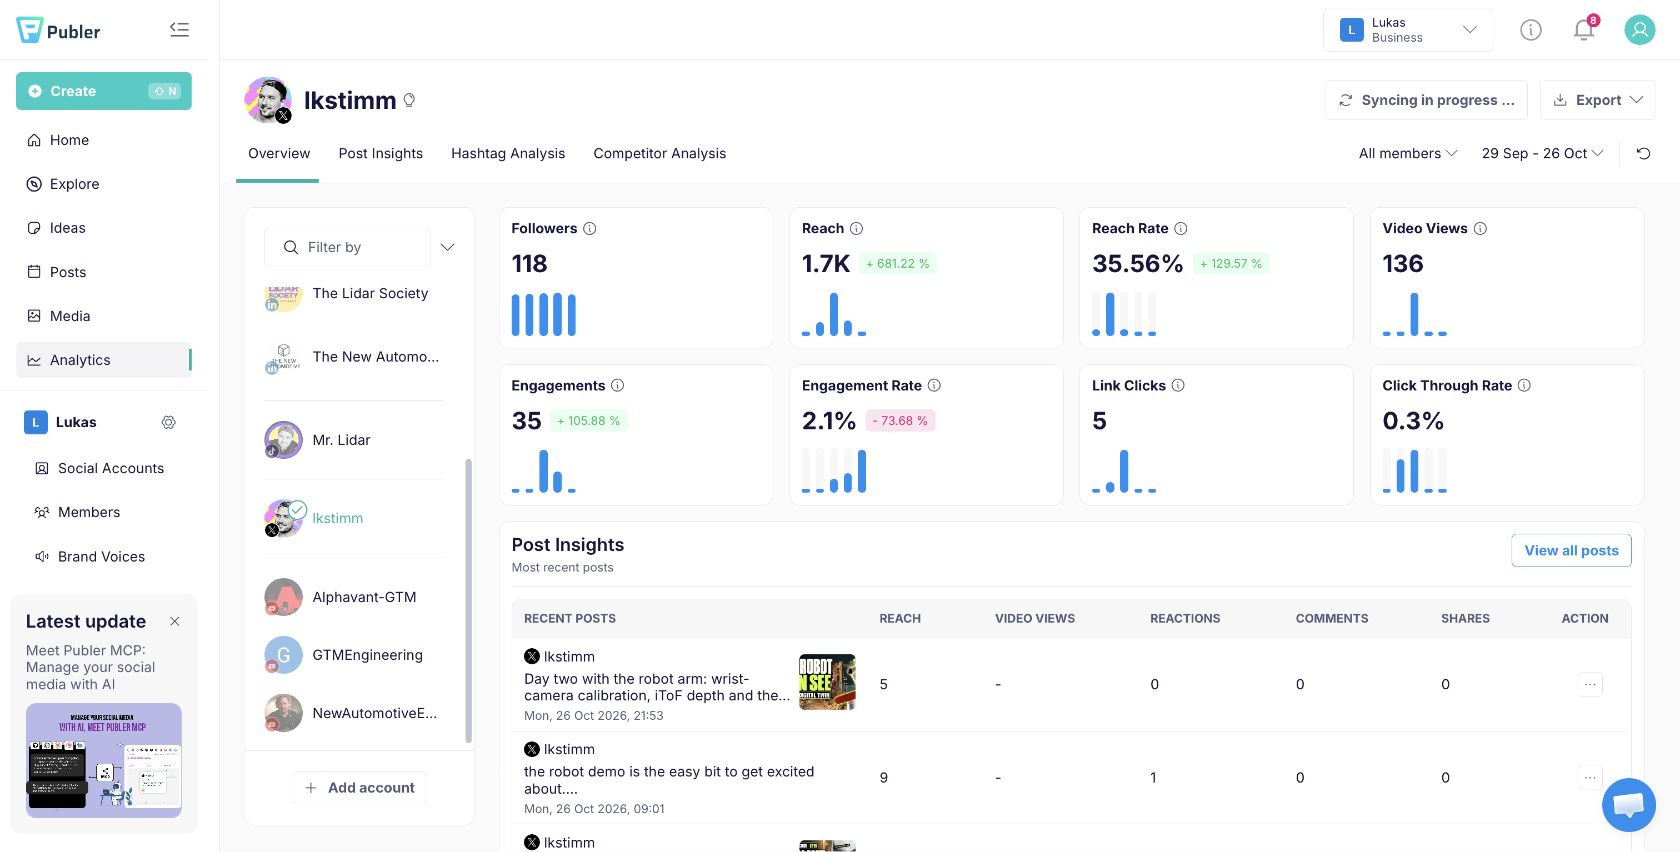Switch to Hashtag Analysis tab

point(508,153)
